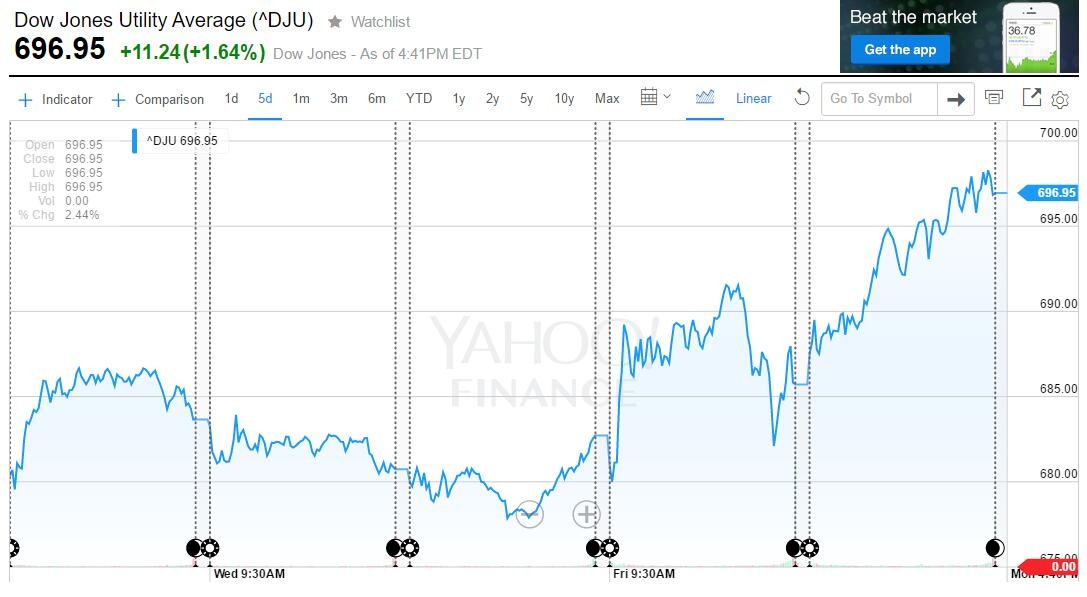Click the Go To Symbol field
The width and height of the screenshot is (1087, 597).
tap(879, 98)
